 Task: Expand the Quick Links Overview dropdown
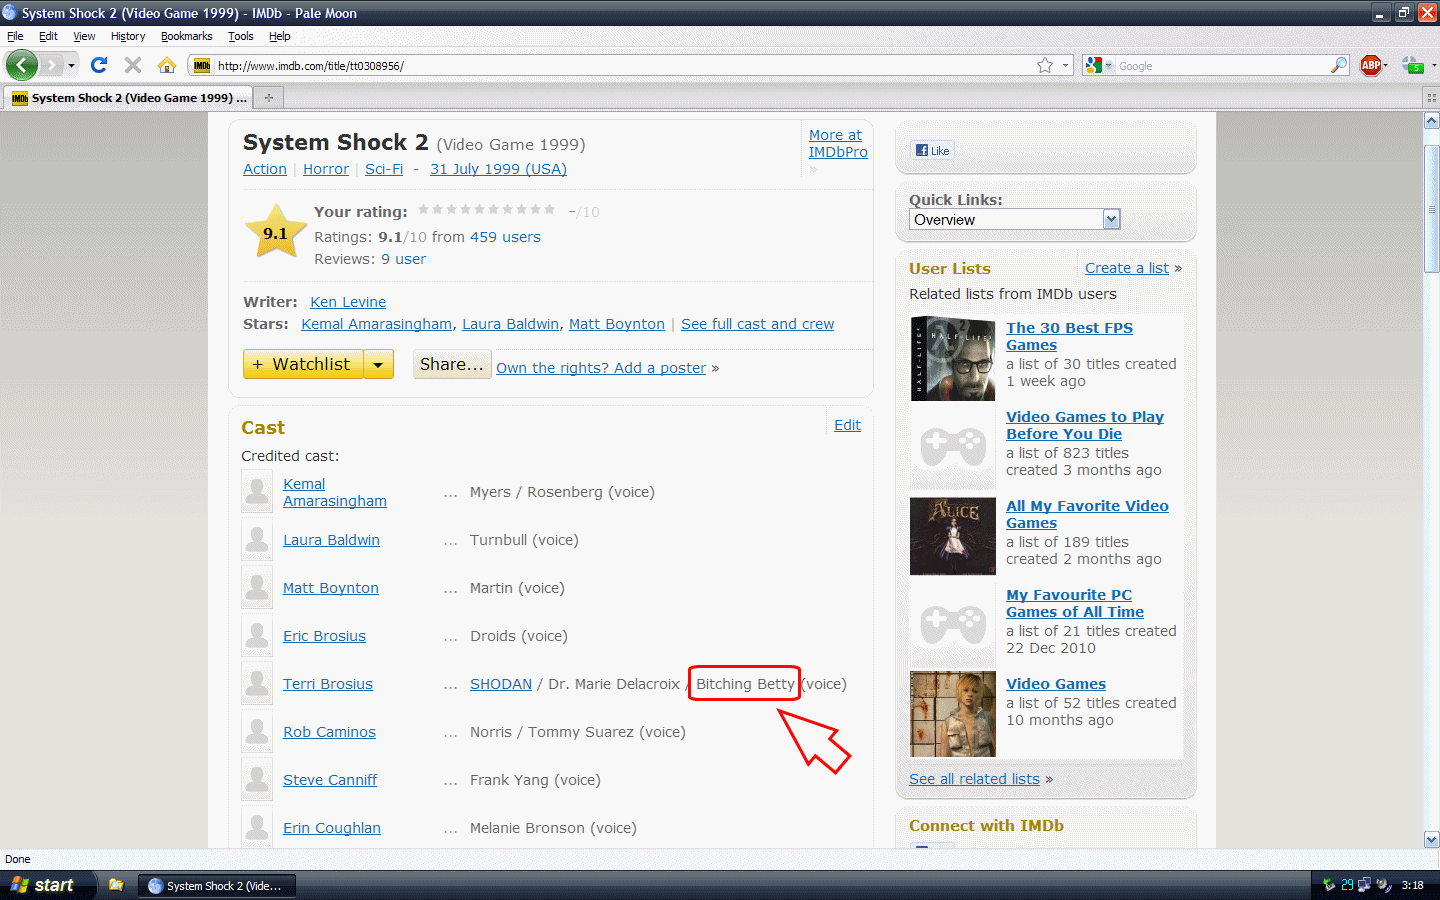click(x=1111, y=220)
